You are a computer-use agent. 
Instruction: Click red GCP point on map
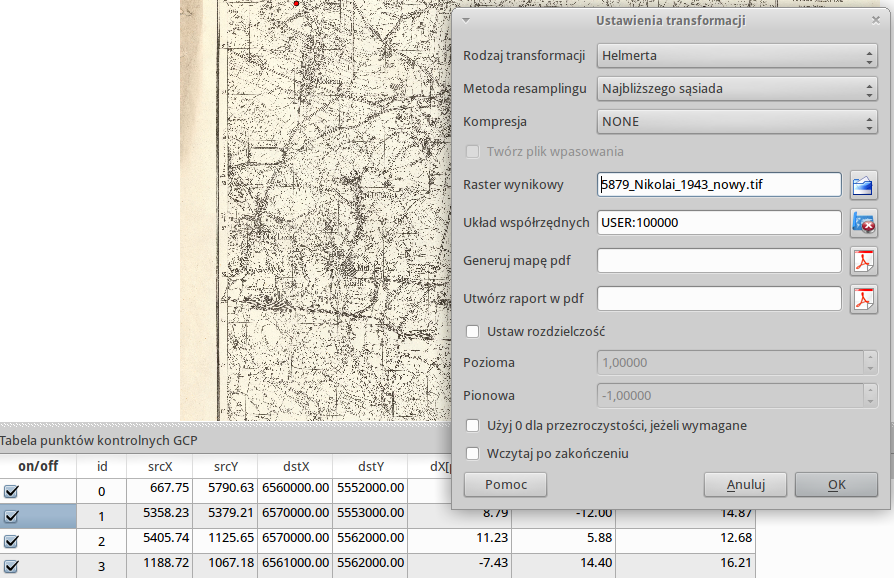pos(296,3)
